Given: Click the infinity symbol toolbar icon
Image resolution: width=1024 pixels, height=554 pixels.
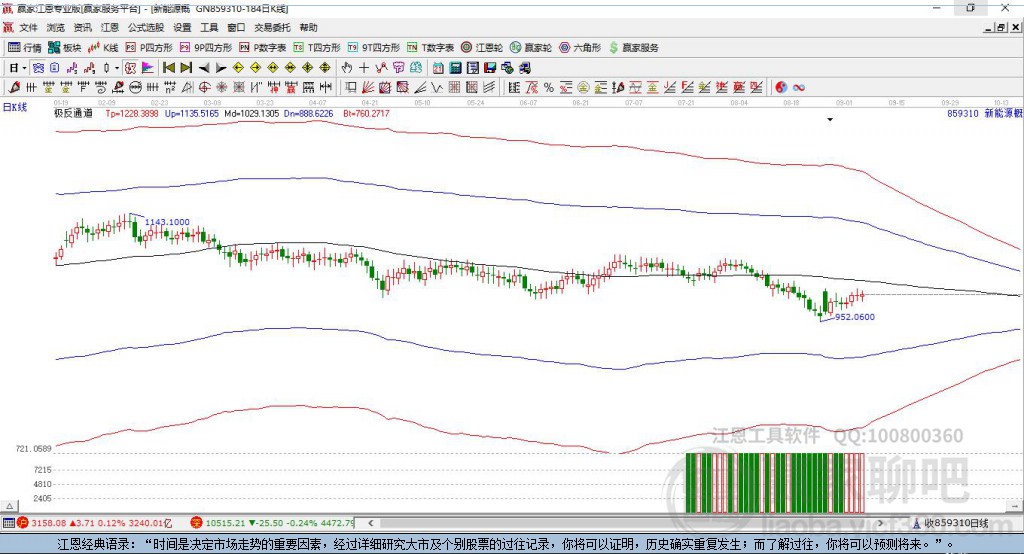Looking at the screenshot, I should 799,88.
